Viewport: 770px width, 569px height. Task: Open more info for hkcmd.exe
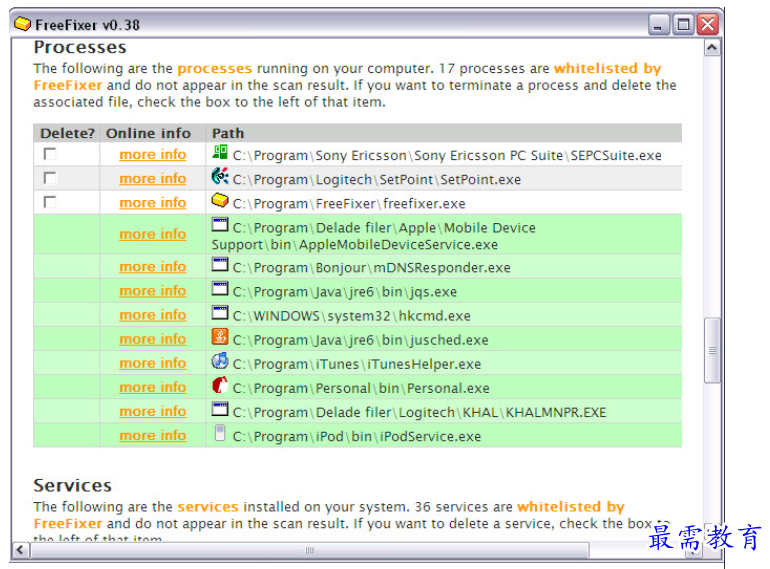point(153,315)
